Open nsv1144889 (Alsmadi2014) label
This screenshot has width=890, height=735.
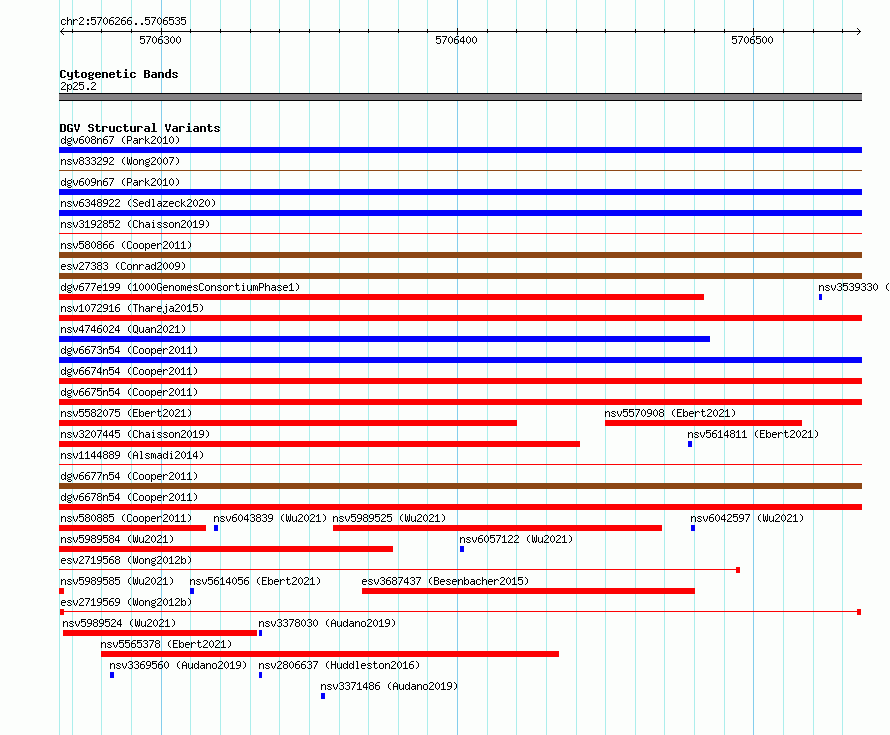click(x=132, y=455)
